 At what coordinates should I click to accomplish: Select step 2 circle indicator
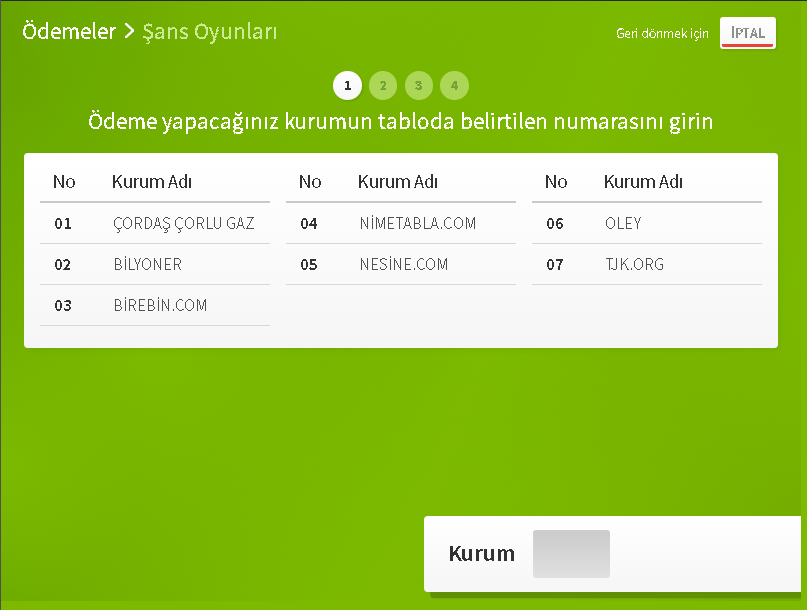pos(383,85)
